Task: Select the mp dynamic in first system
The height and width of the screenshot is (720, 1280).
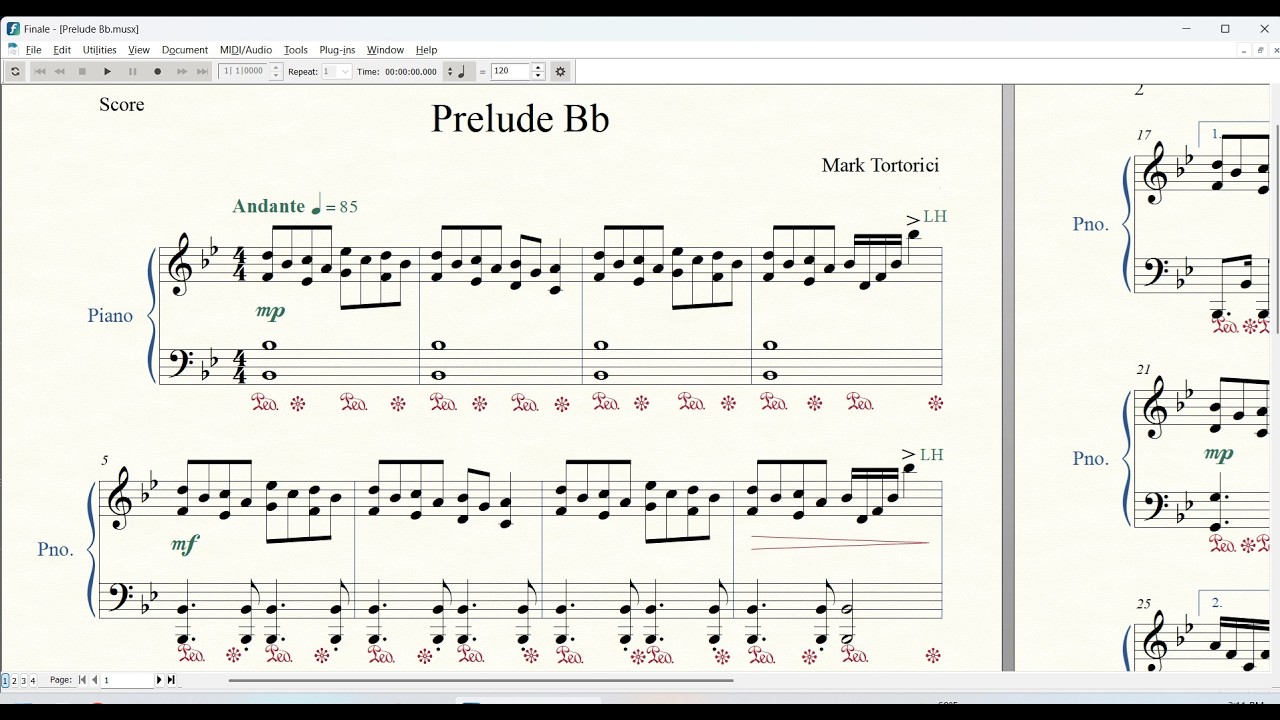Action: tap(271, 312)
